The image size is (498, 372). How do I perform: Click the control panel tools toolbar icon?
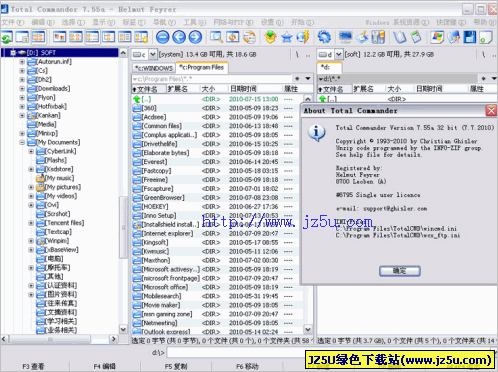coord(378,37)
